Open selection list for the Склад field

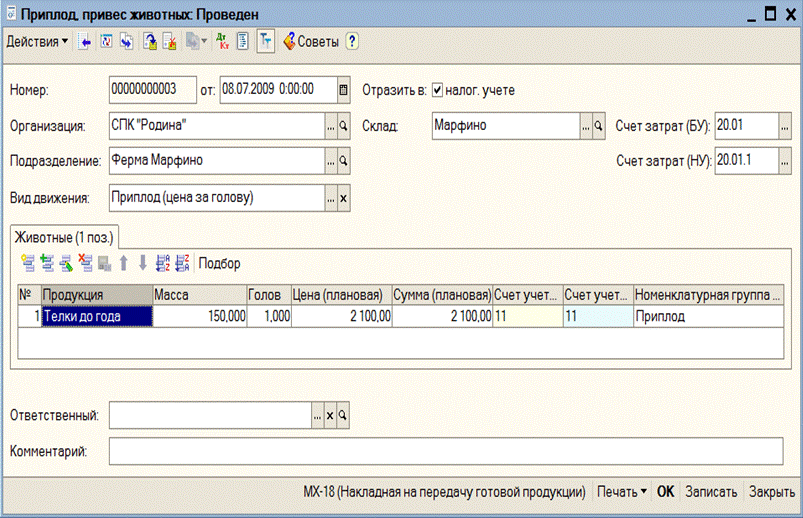point(585,127)
